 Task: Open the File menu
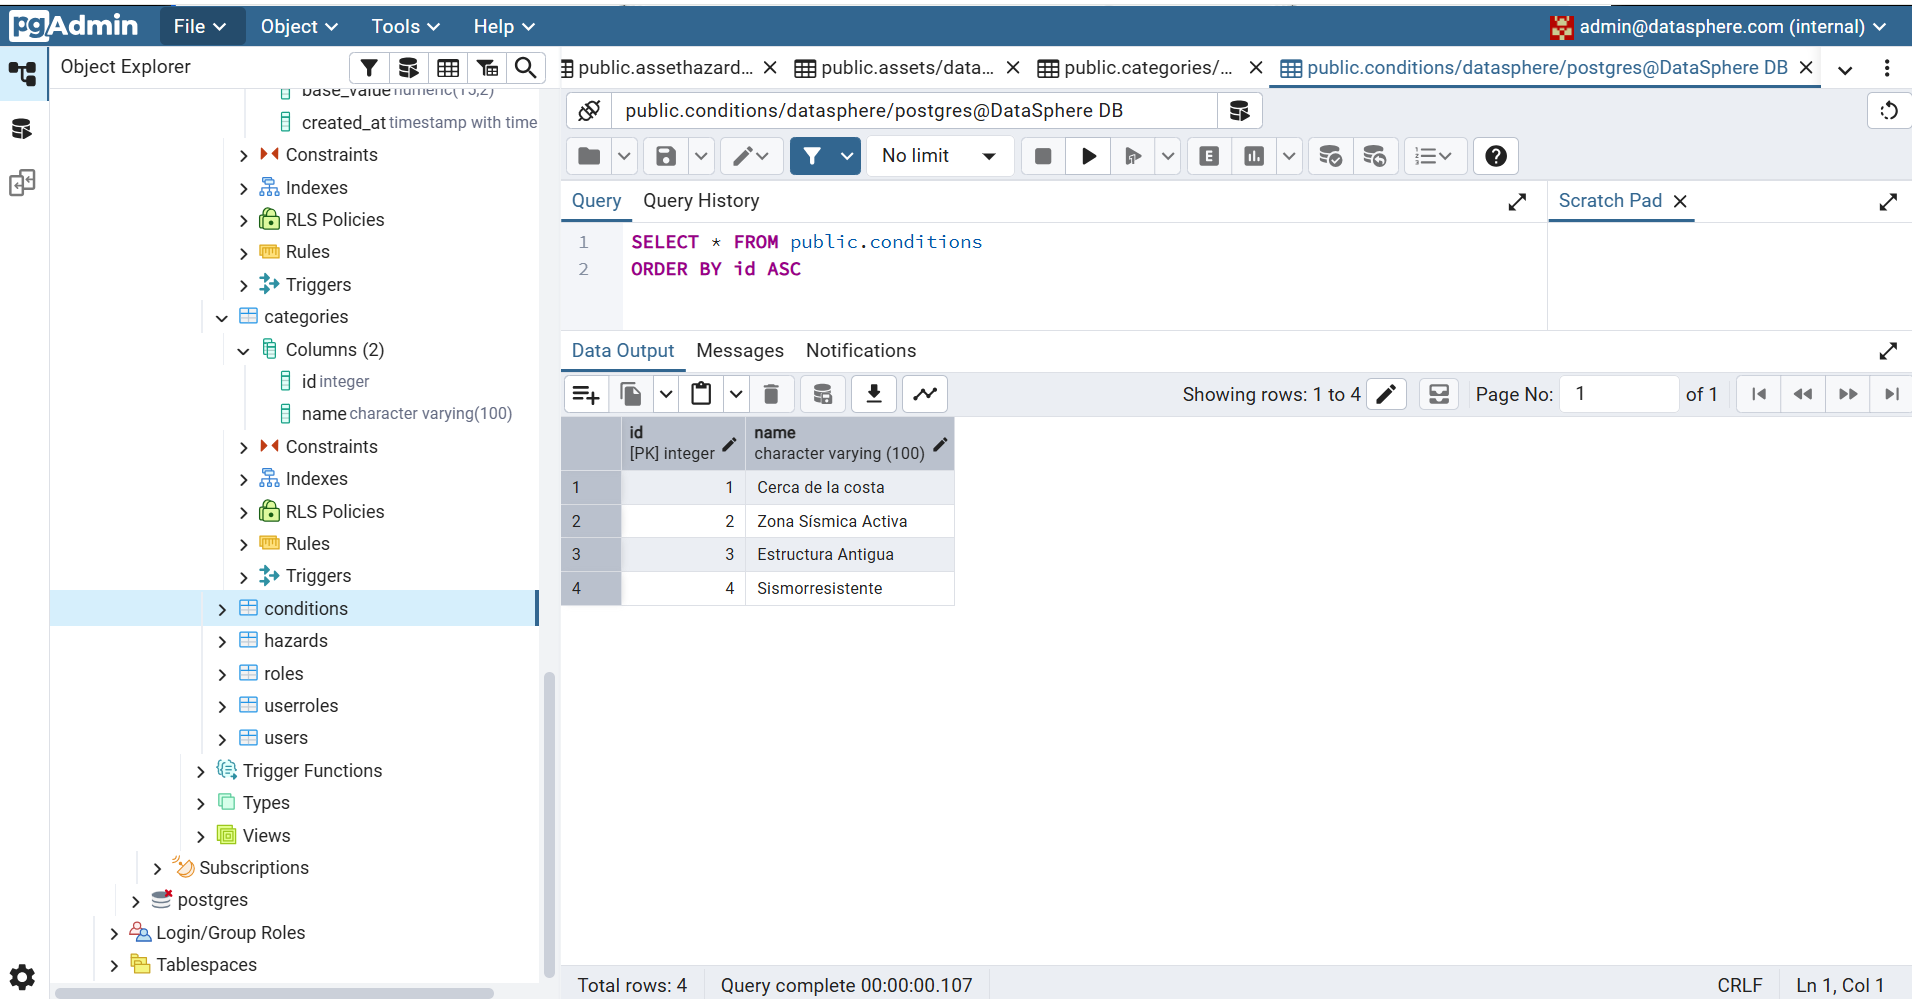(x=200, y=26)
